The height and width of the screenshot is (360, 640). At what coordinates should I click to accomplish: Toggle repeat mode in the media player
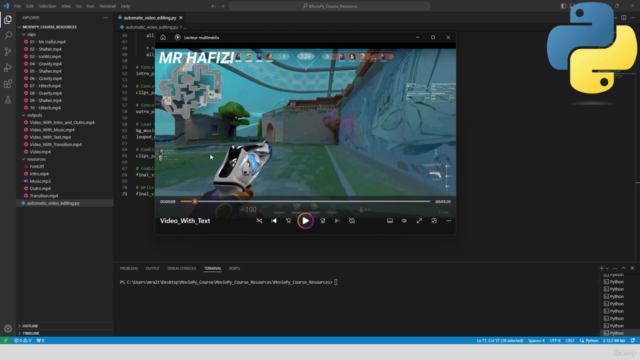click(352, 221)
